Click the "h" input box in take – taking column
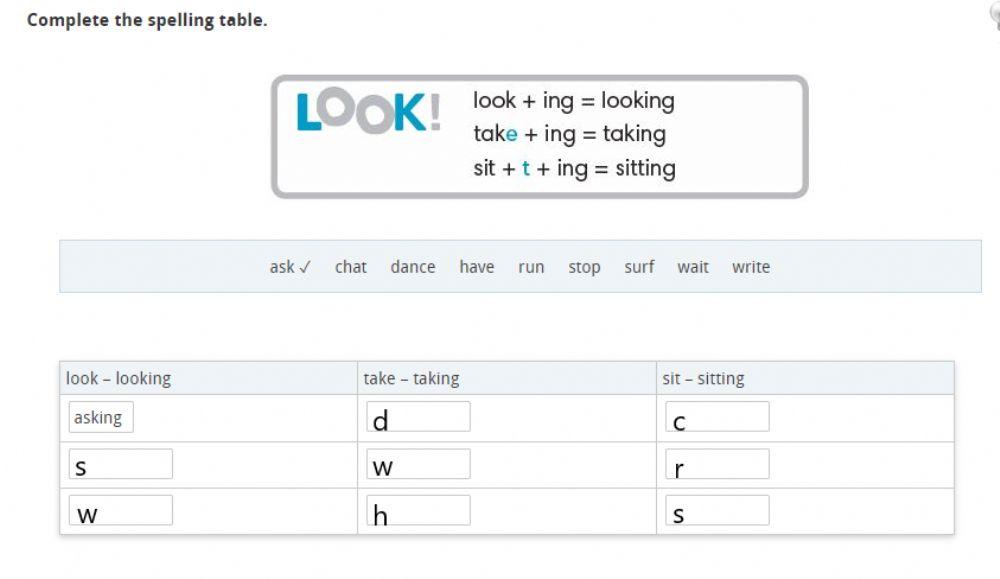This screenshot has height=579, width=1000. tap(418, 510)
